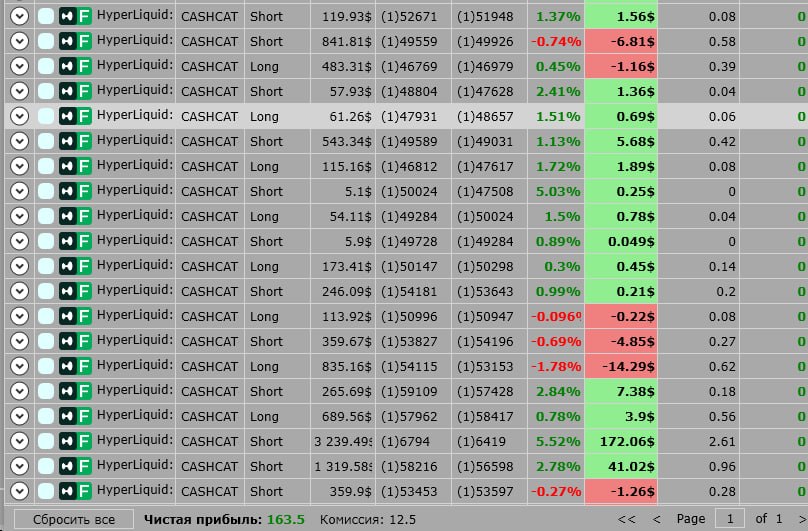The height and width of the screenshot is (531, 808).
Task: Click the HyperLiquid icon in the 7.38$ profit row
Action: click(67, 391)
